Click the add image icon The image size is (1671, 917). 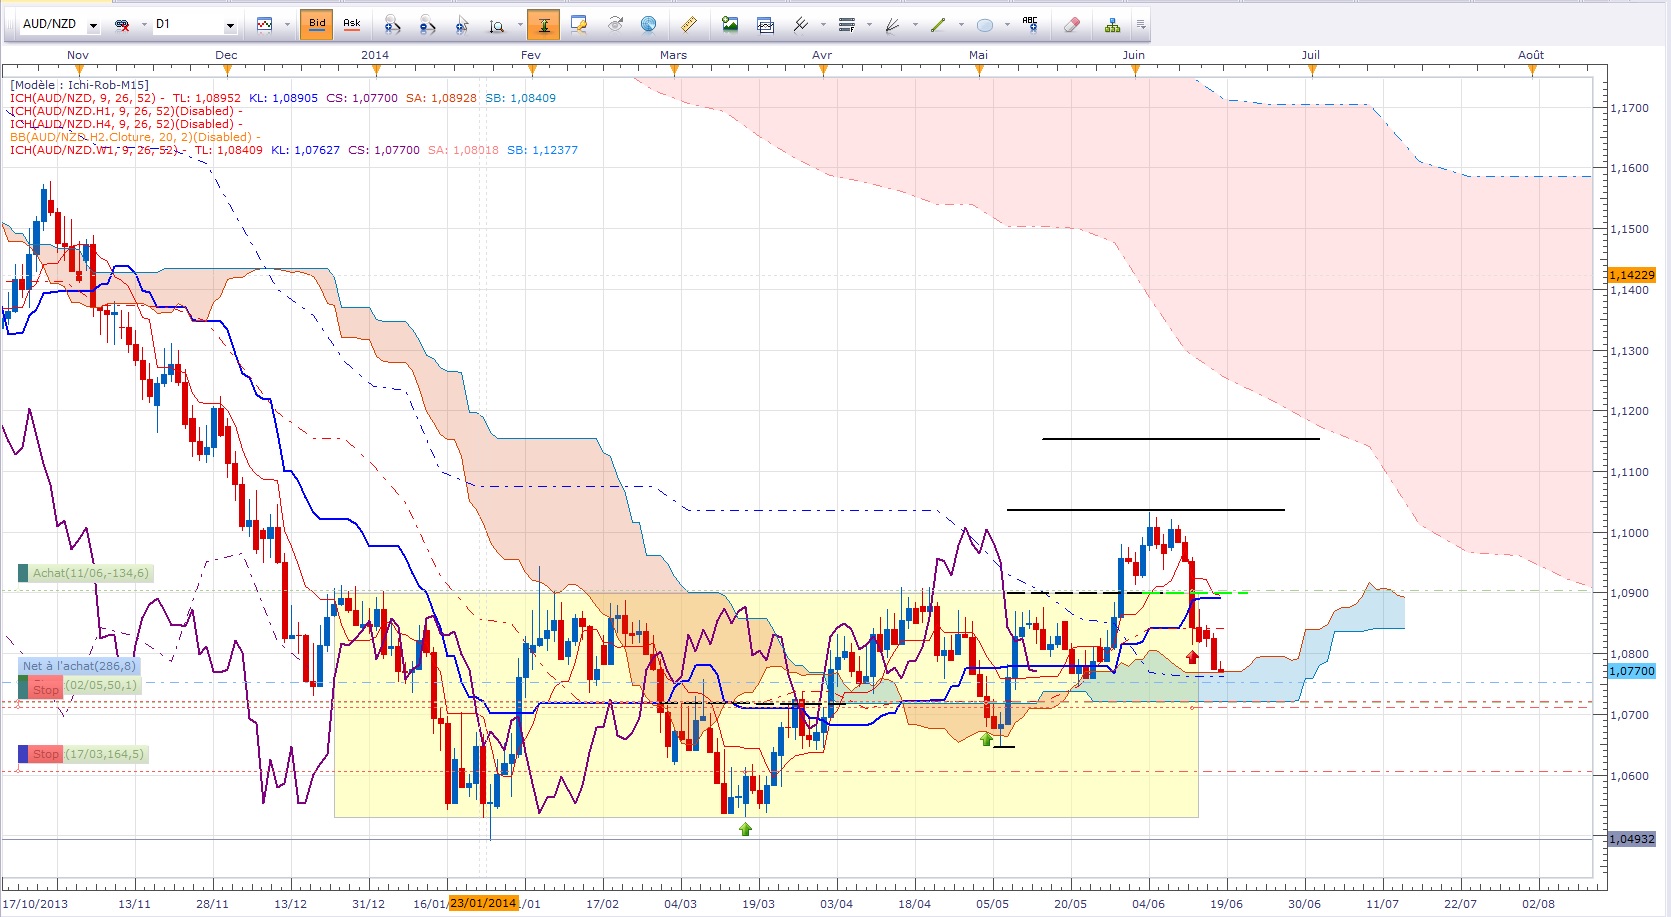tap(730, 24)
